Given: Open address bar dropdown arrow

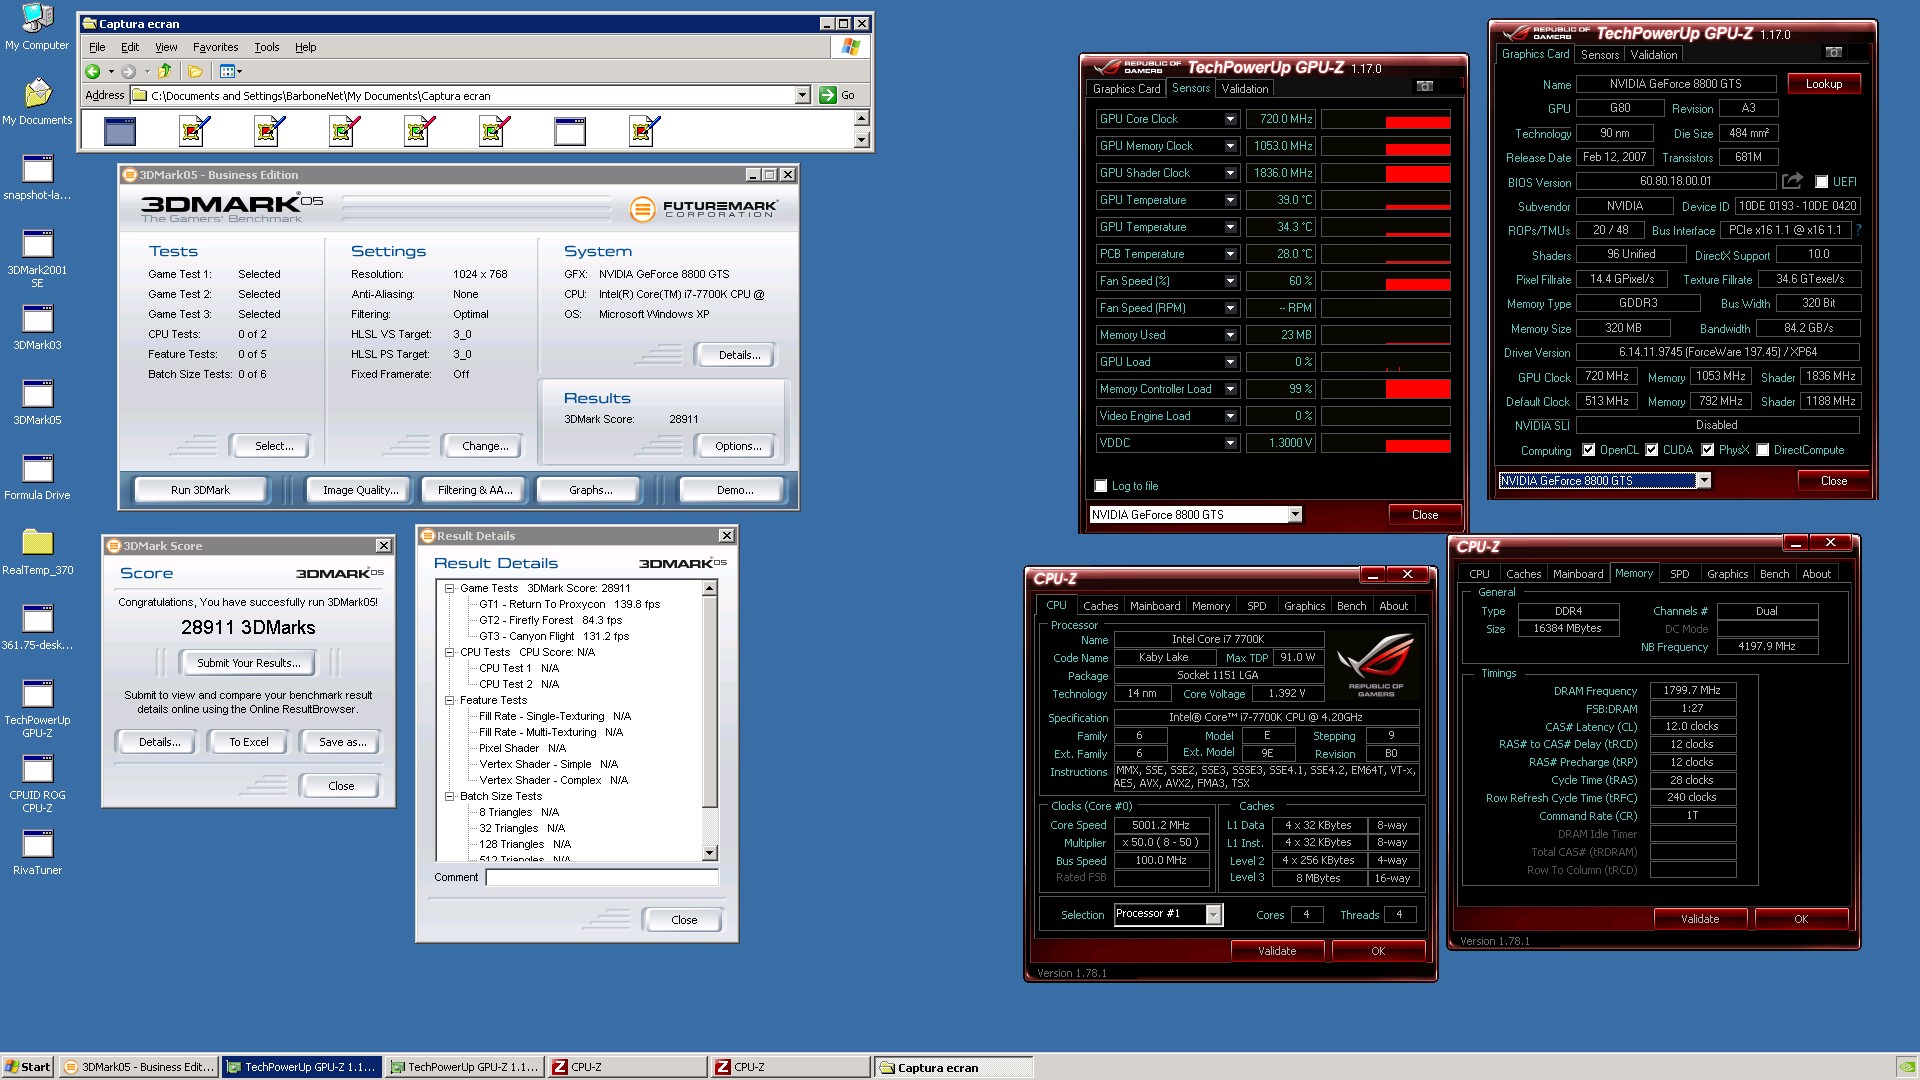Looking at the screenshot, I should pyautogui.click(x=801, y=95).
